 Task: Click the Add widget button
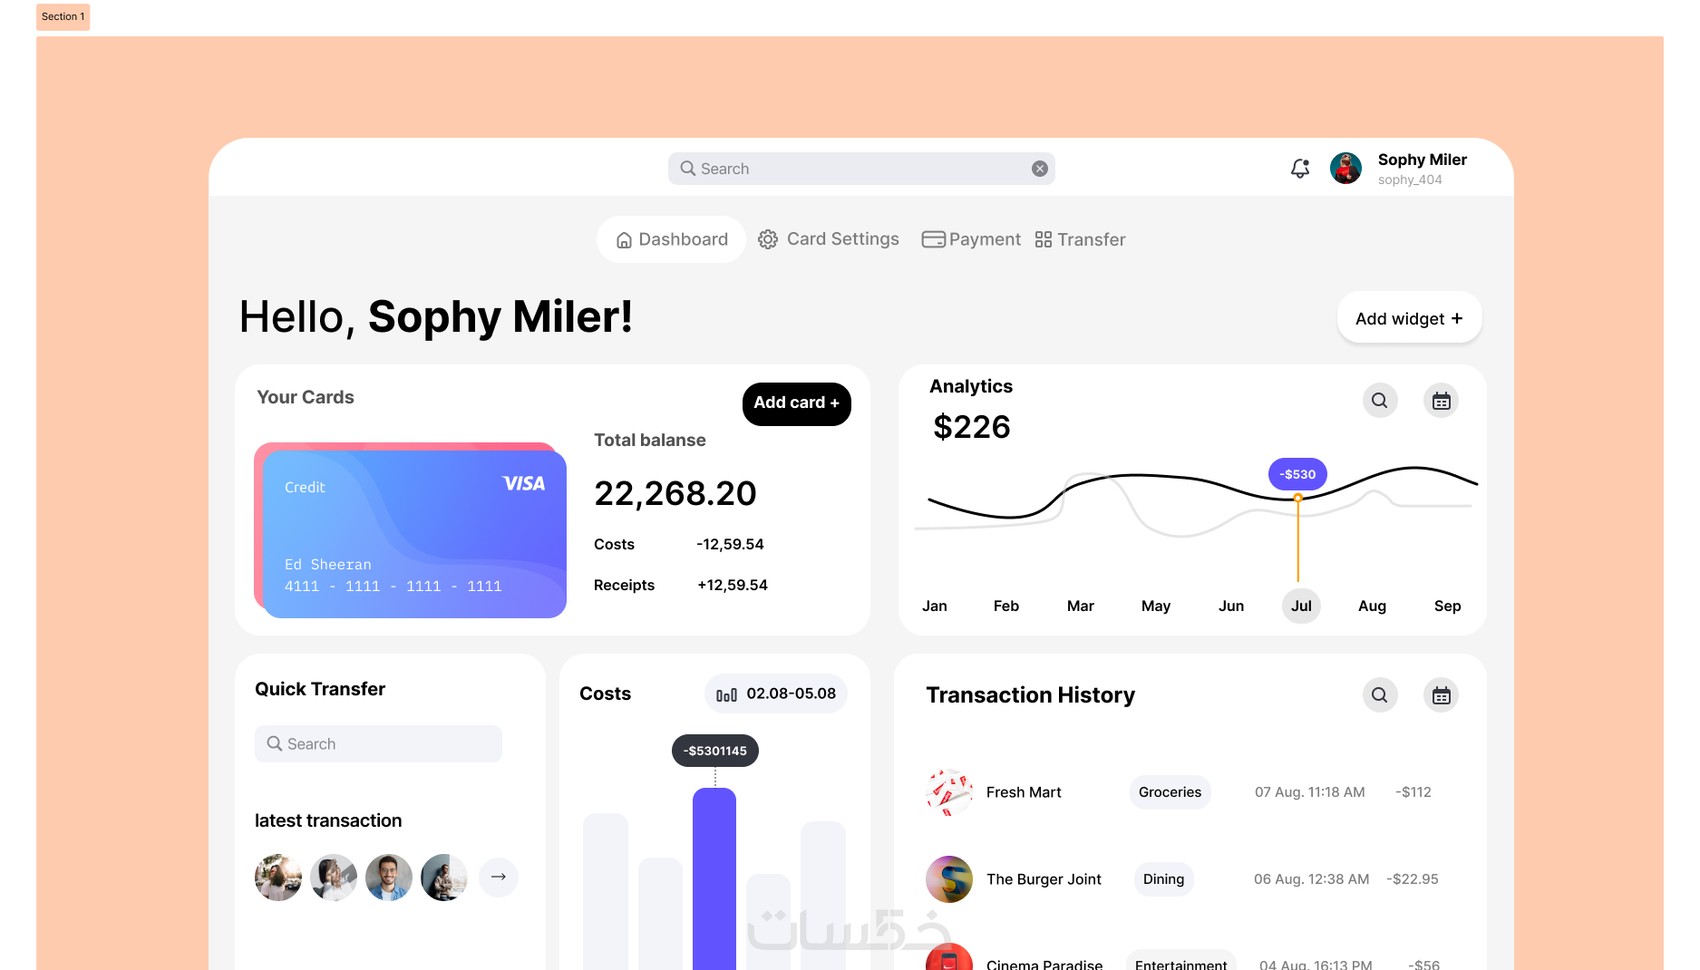1409,318
